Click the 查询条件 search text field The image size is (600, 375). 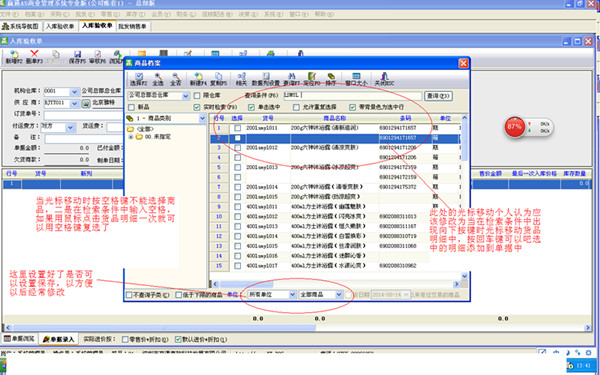(x=352, y=95)
